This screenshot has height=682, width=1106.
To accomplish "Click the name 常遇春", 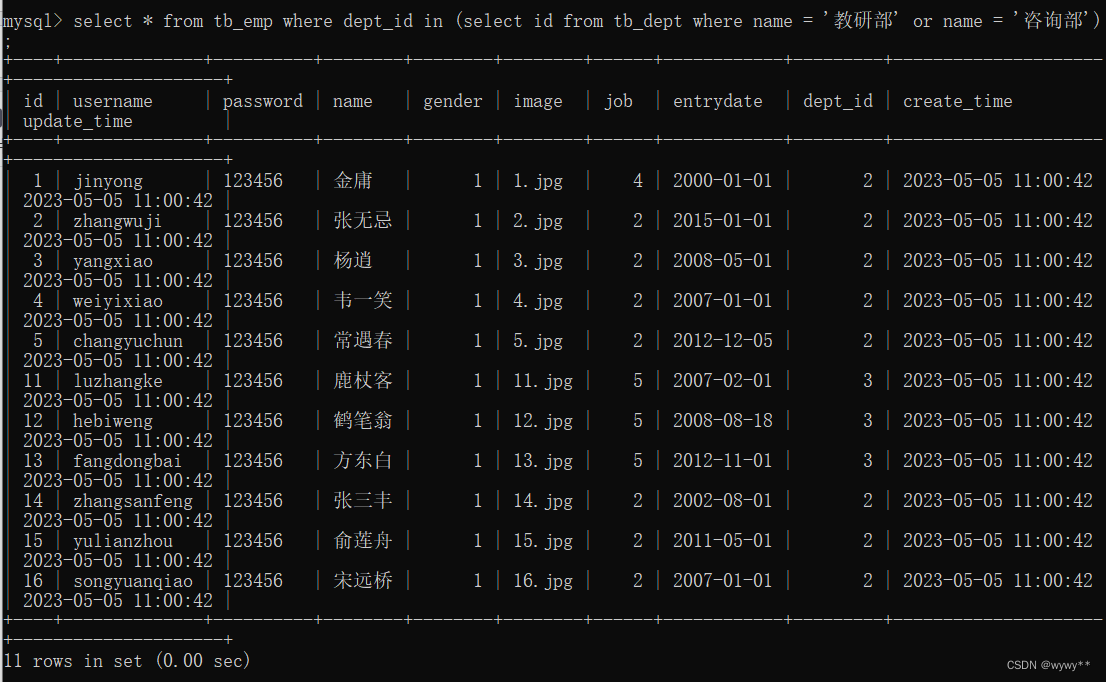I will point(363,341).
